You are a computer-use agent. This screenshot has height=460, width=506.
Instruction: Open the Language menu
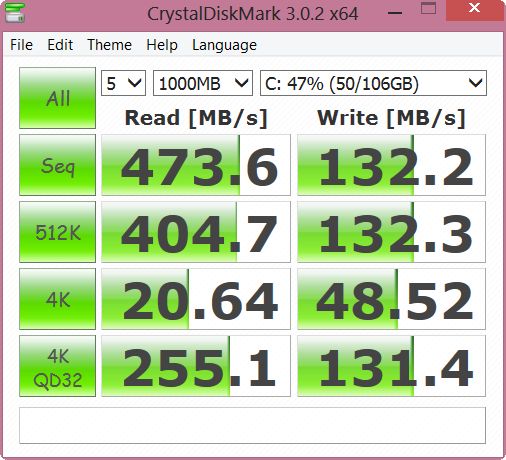coord(224,45)
